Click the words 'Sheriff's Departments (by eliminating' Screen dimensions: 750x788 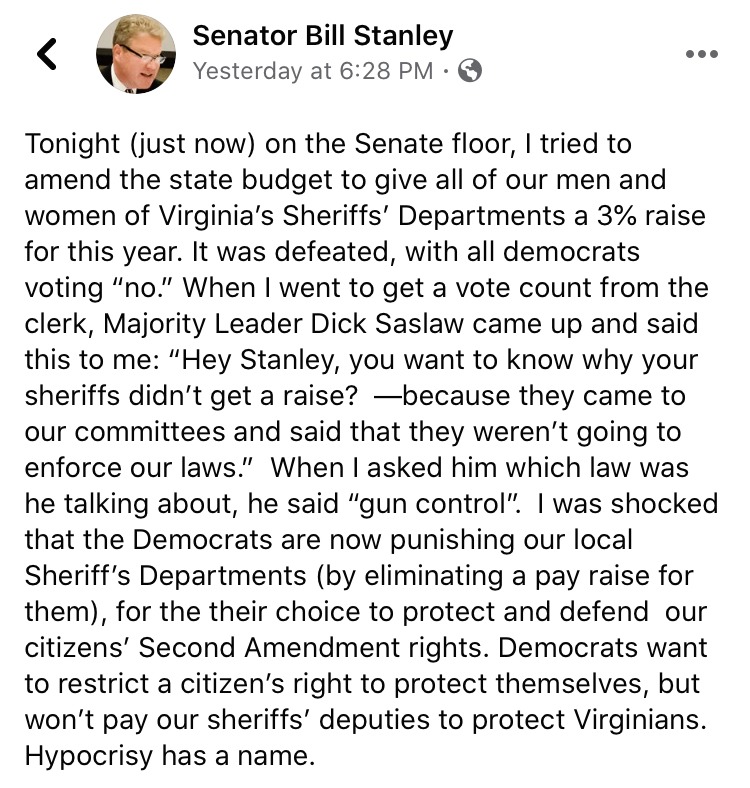pyautogui.click(x=264, y=576)
